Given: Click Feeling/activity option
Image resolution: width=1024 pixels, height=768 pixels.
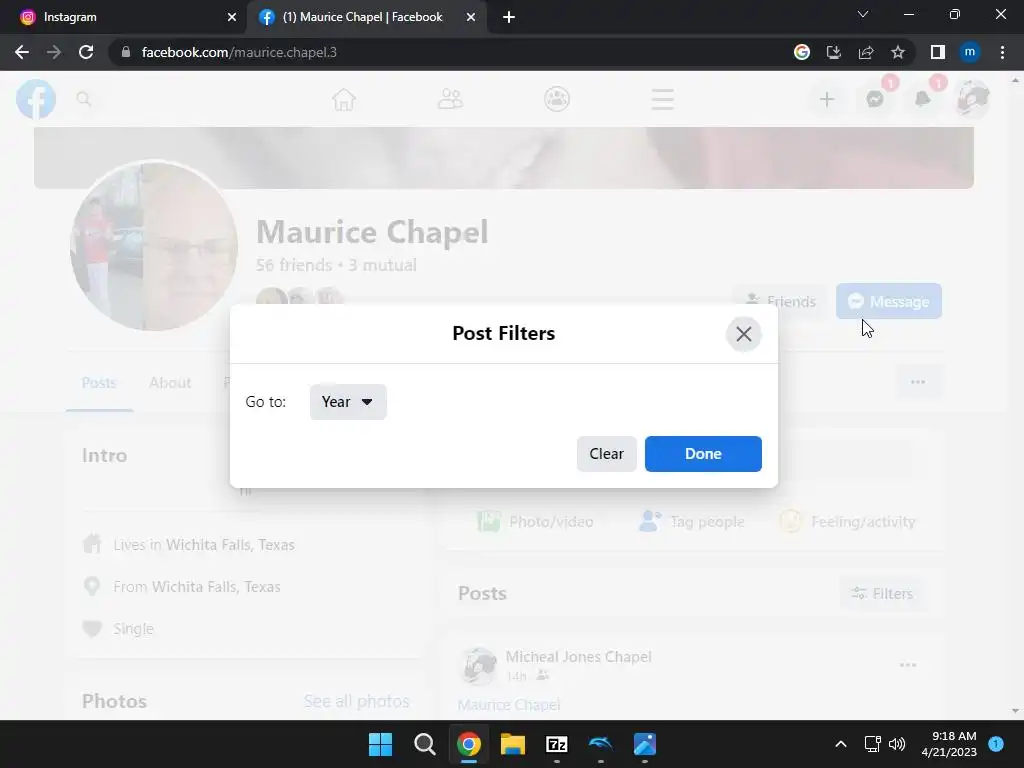Looking at the screenshot, I should [848, 522].
